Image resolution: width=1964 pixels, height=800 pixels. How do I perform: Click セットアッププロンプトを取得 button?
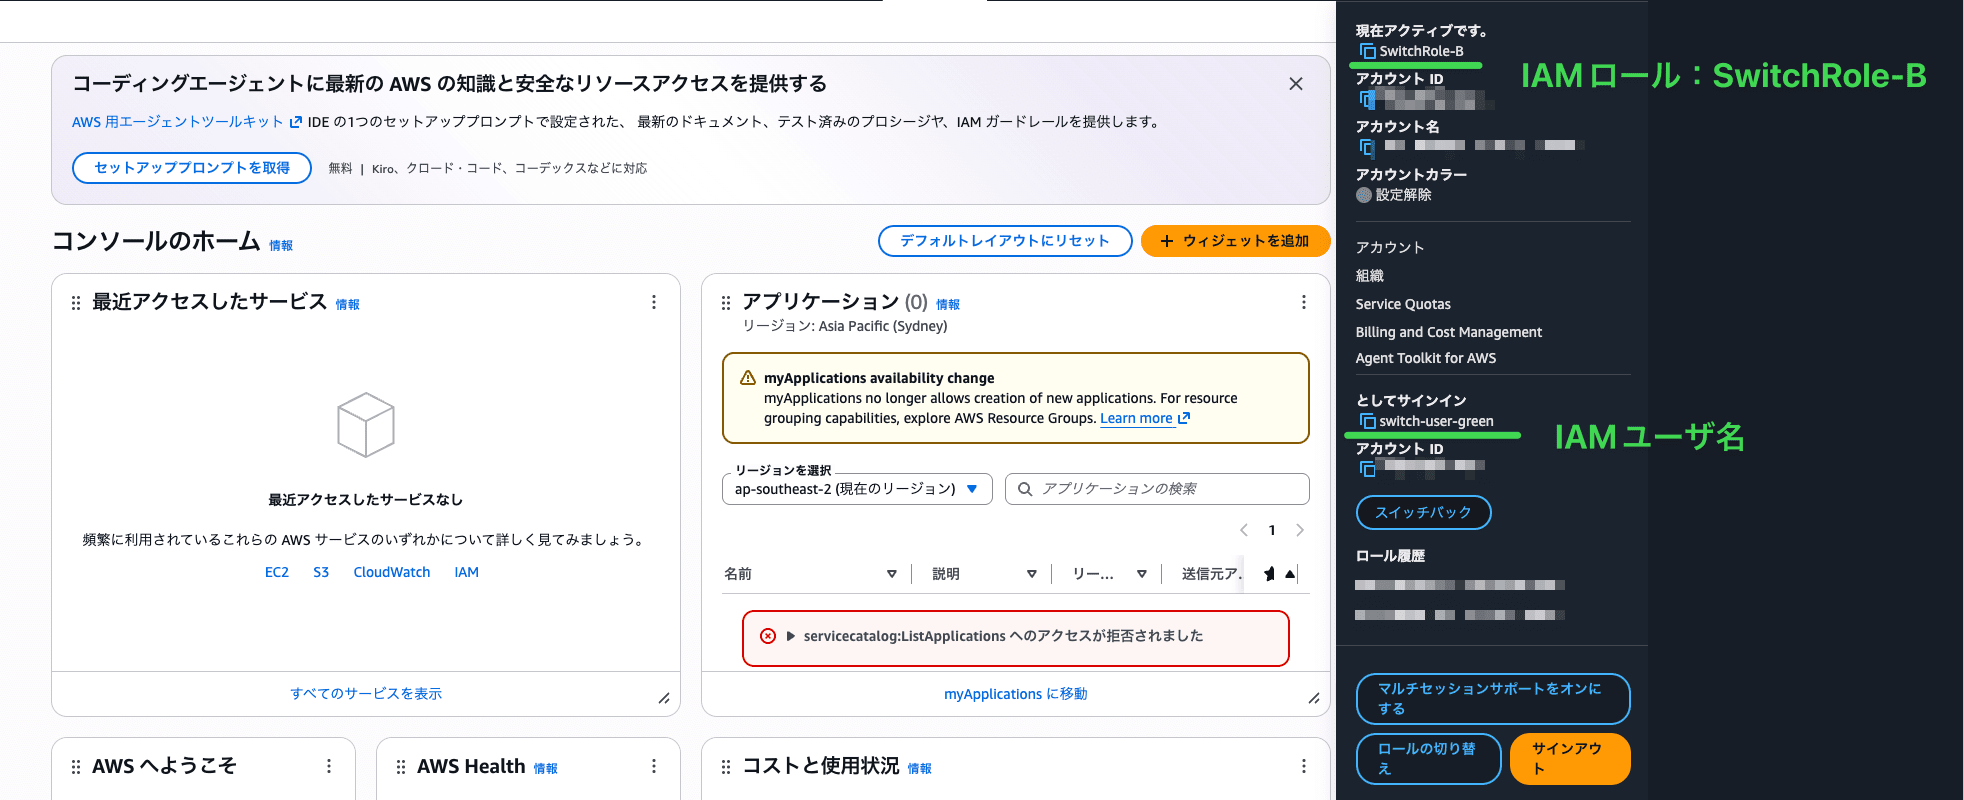(192, 168)
